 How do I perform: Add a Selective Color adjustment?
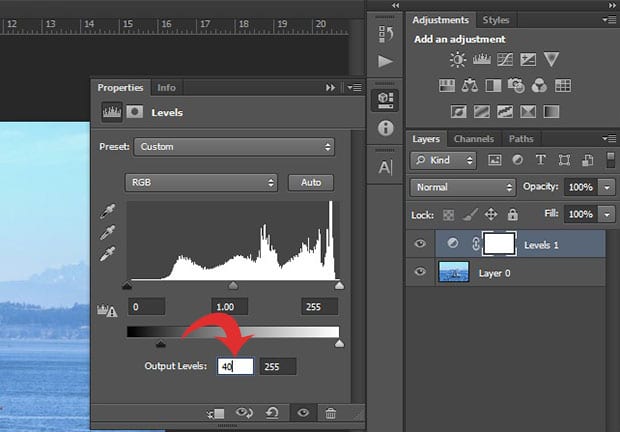[528, 111]
